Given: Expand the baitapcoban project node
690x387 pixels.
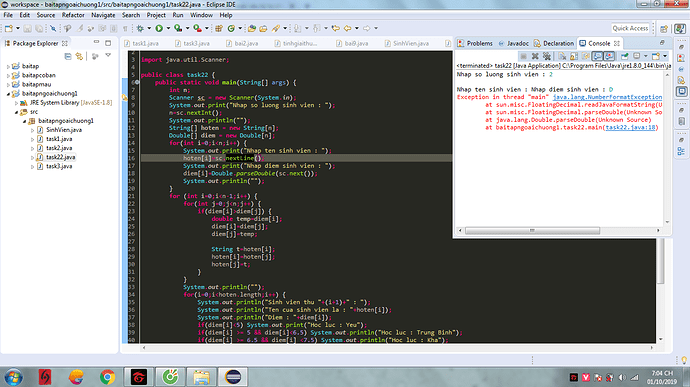Looking at the screenshot, I should [x=8, y=75].
